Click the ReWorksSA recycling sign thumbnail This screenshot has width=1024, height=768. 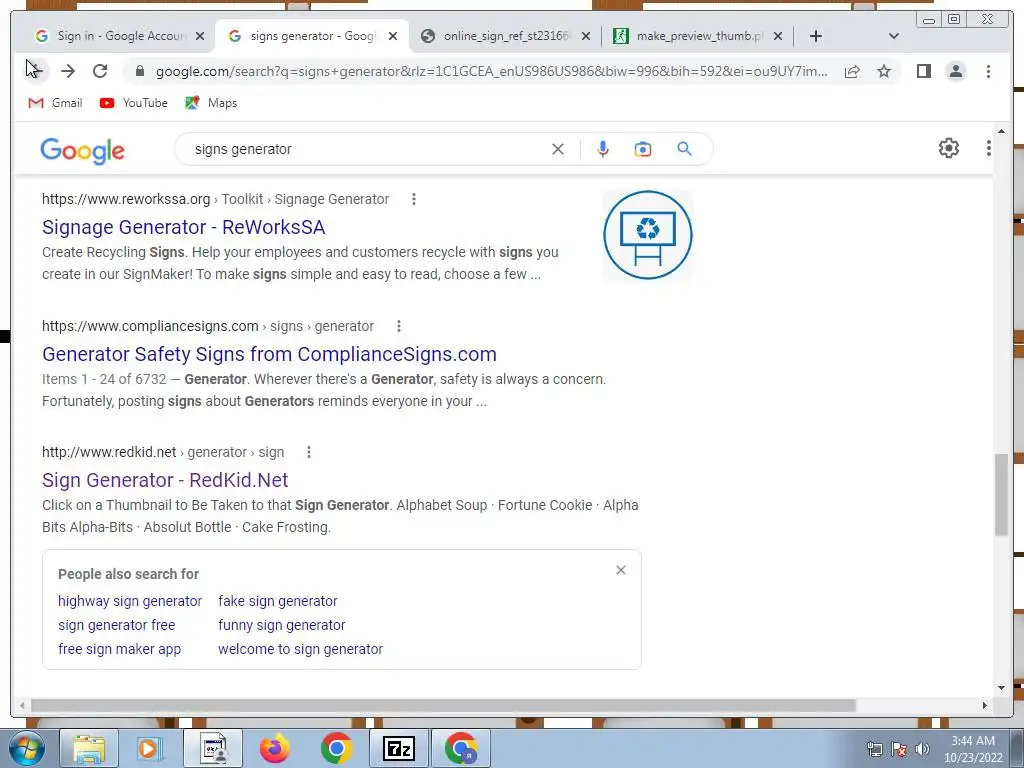tap(647, 235)
